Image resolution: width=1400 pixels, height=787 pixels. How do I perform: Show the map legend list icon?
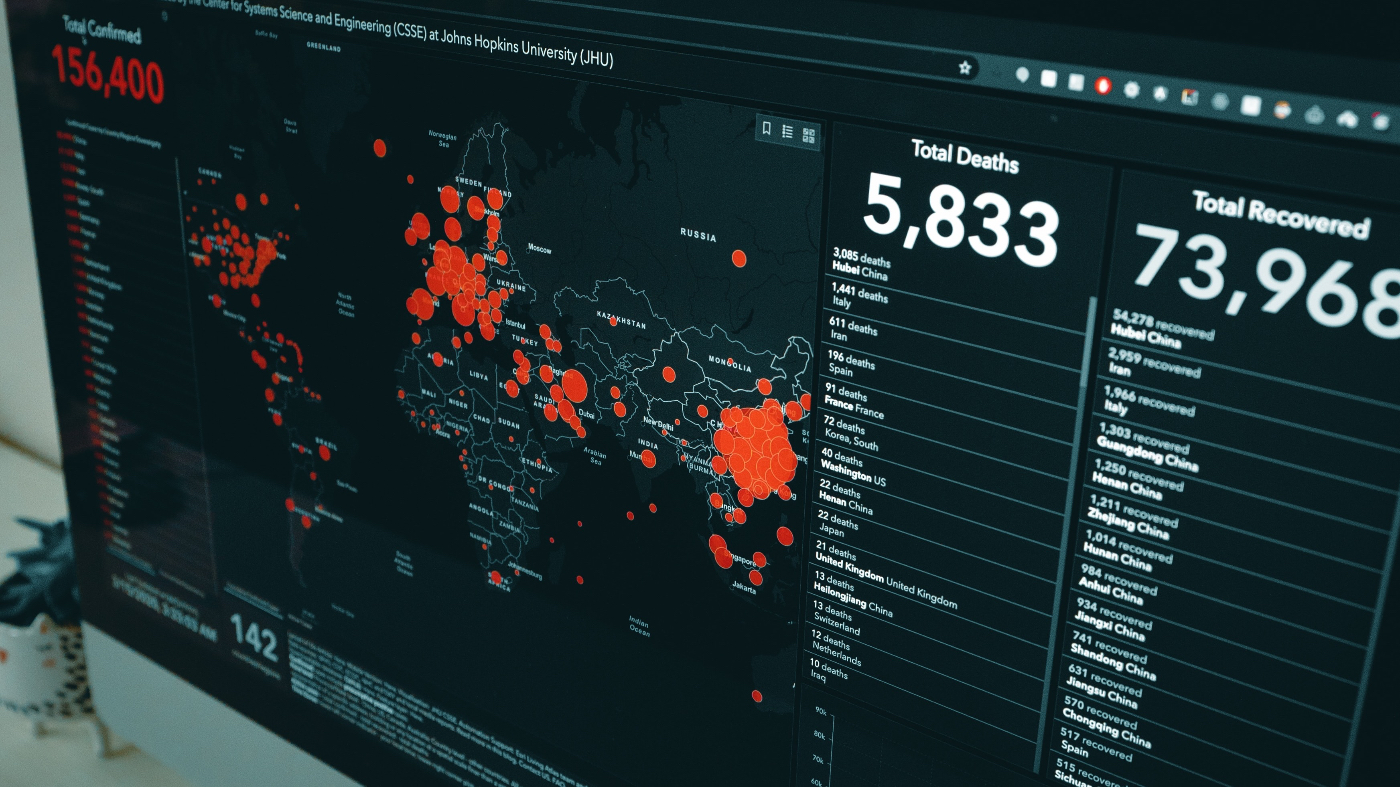tap(787, 132)
